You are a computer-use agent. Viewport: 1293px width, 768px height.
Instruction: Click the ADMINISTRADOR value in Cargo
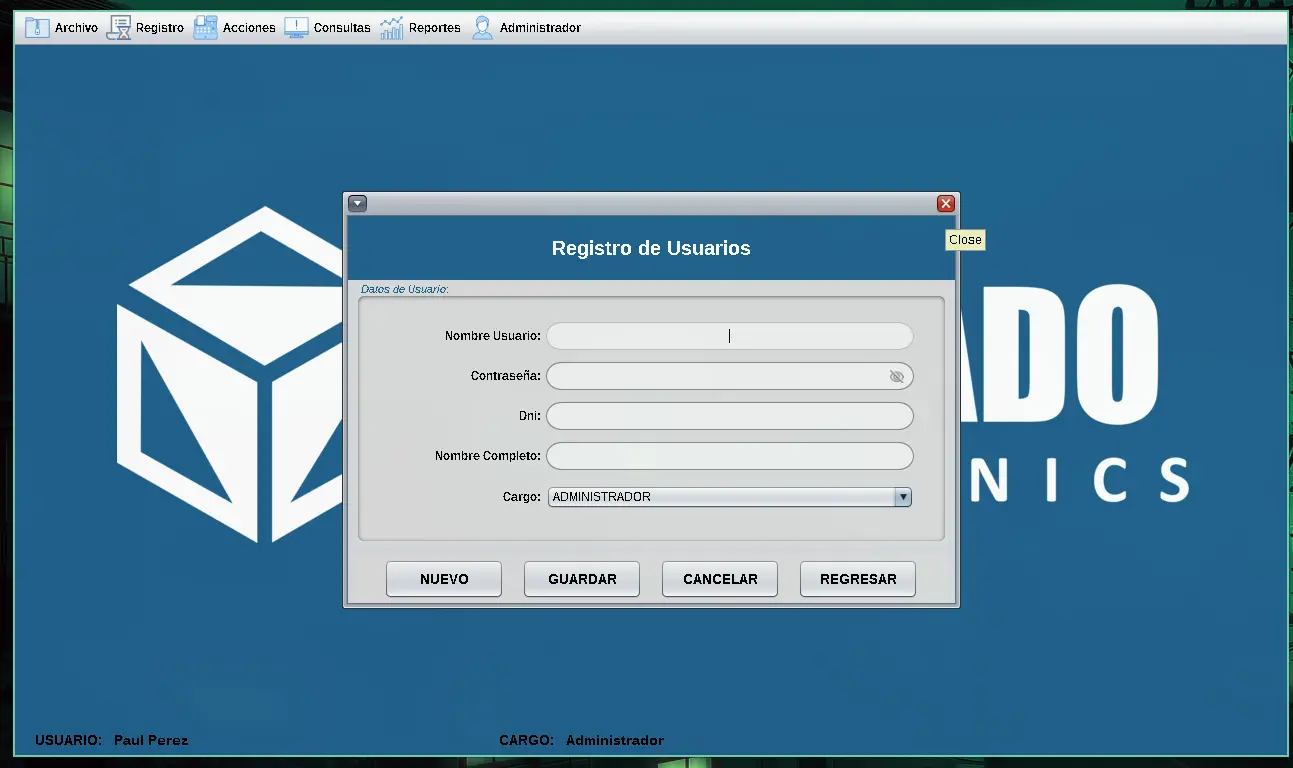pyautogui.click(x=601, y=497)
